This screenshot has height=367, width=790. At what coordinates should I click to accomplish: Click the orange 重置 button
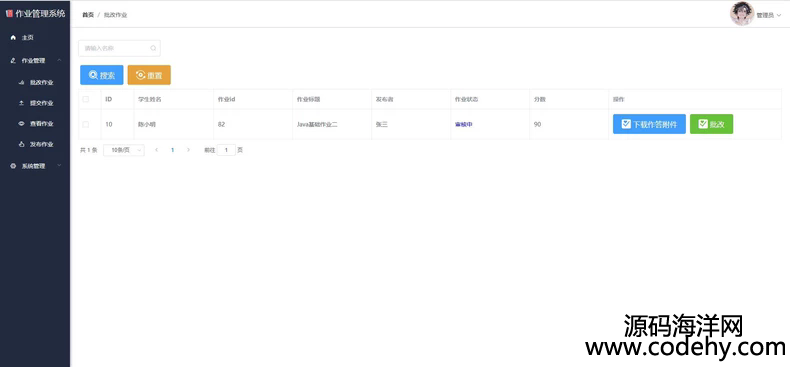(x=149, y=75)
